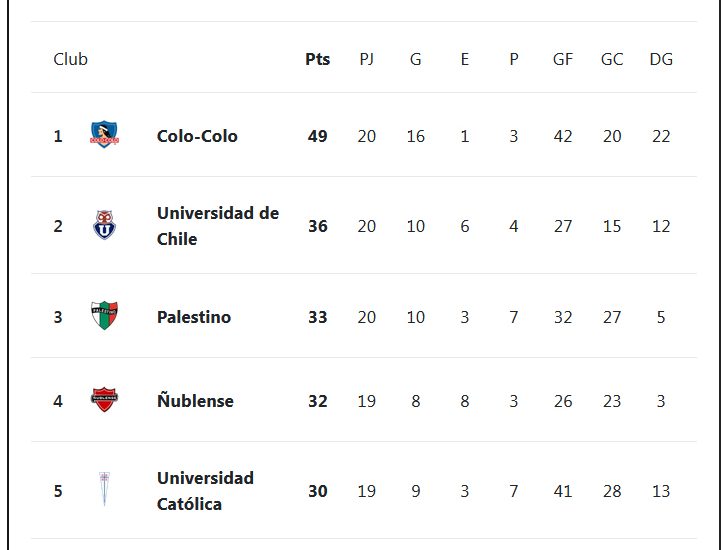The image size is (724, 550).
Task: Click the Palestino tricolor shield crest
Action: tap(104, 315)
